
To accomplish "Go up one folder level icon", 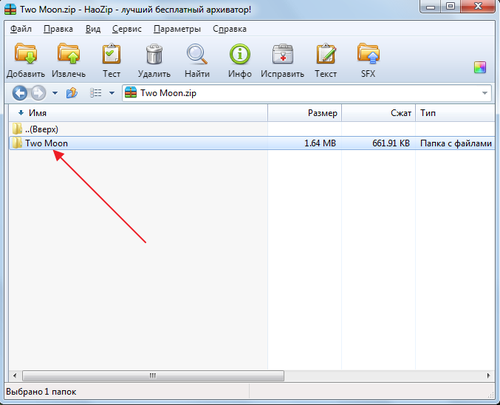I will click(72, 93).
